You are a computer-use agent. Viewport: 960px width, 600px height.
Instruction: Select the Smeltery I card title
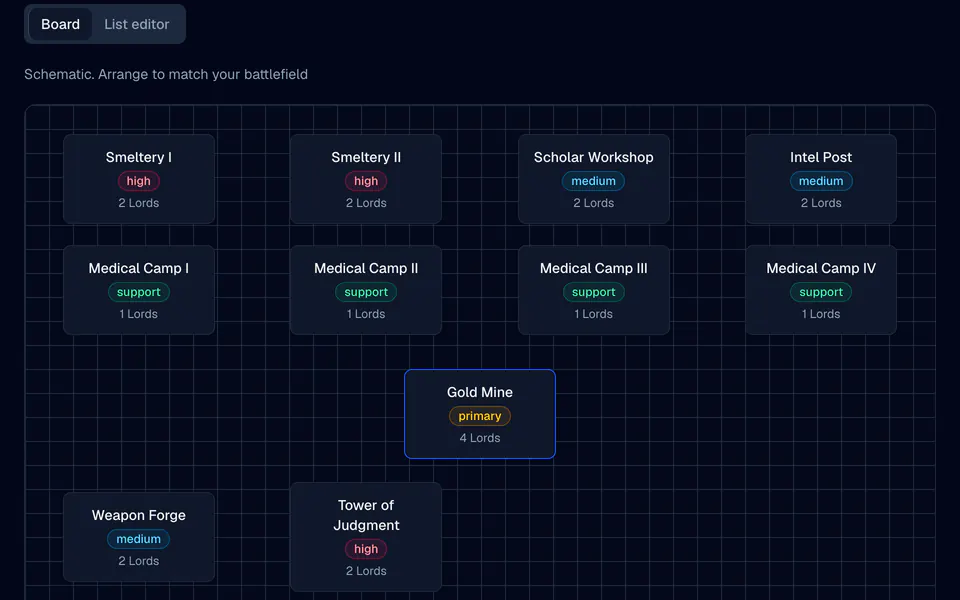pos(139,157)
